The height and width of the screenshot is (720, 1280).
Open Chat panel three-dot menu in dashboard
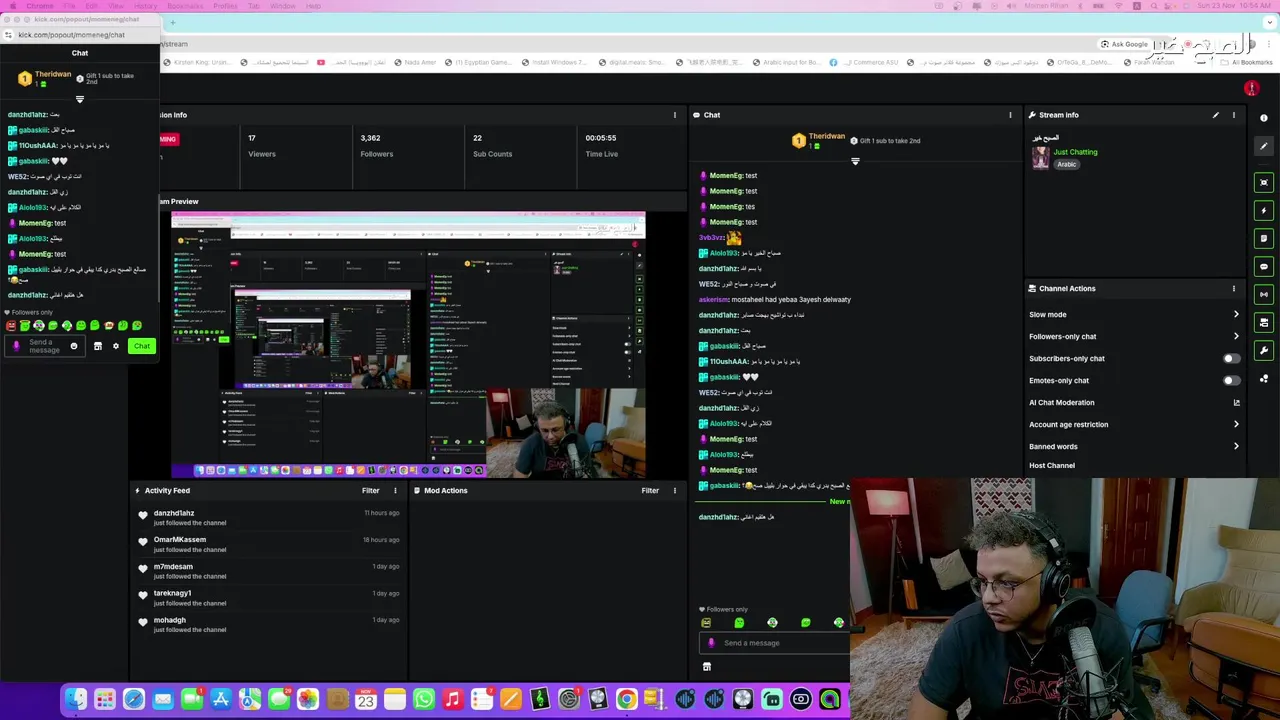1010,115
